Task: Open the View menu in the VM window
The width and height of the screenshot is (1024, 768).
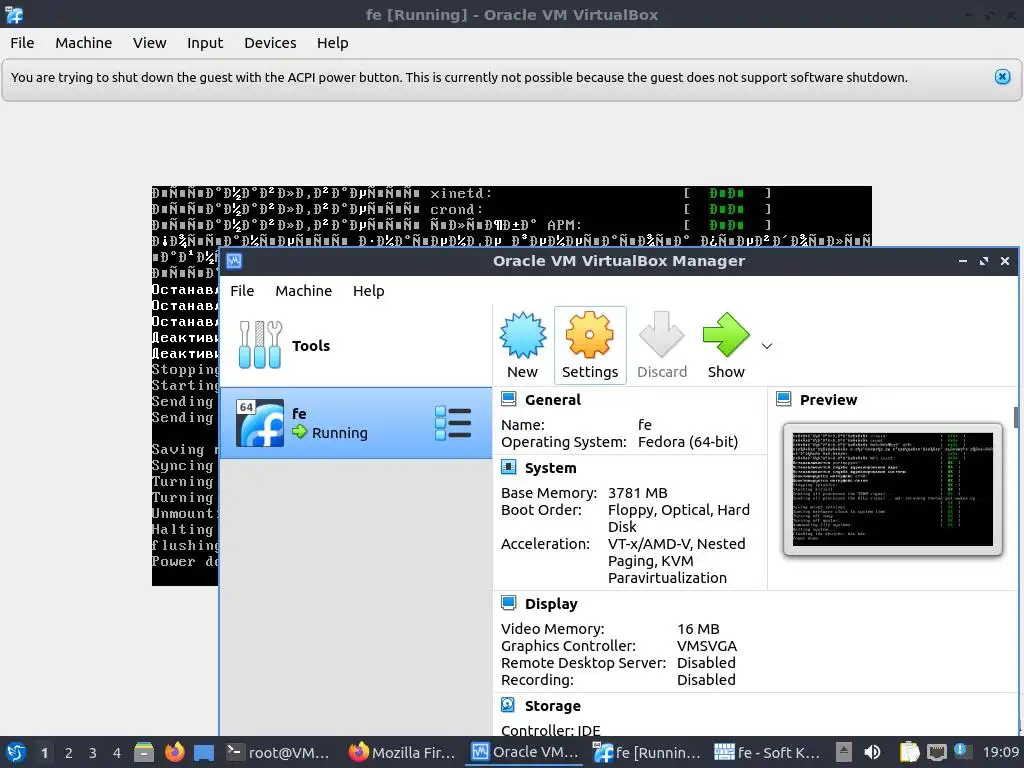Action: point(150,43)
